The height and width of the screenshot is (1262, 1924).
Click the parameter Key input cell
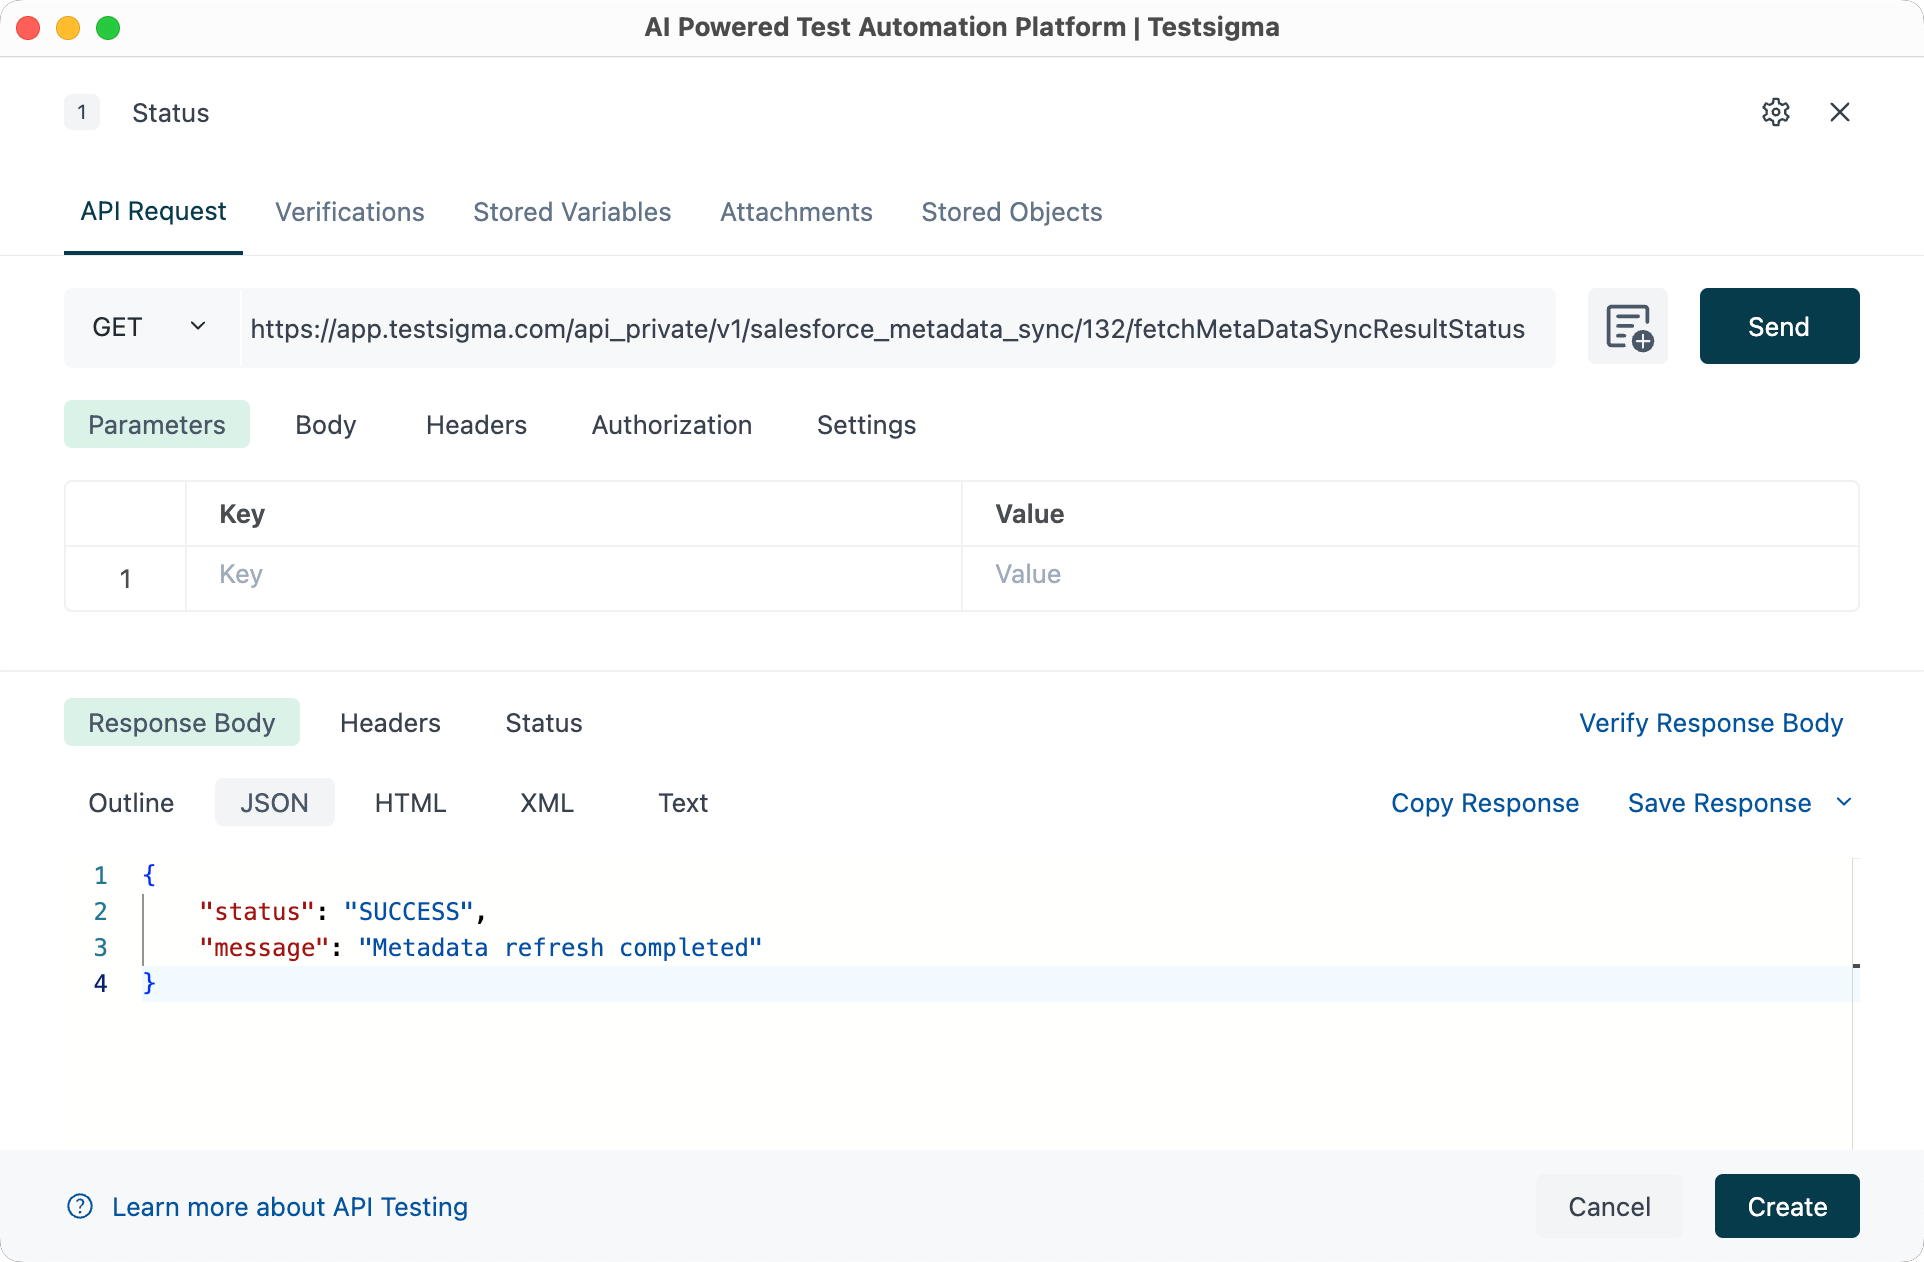(572, 575)
